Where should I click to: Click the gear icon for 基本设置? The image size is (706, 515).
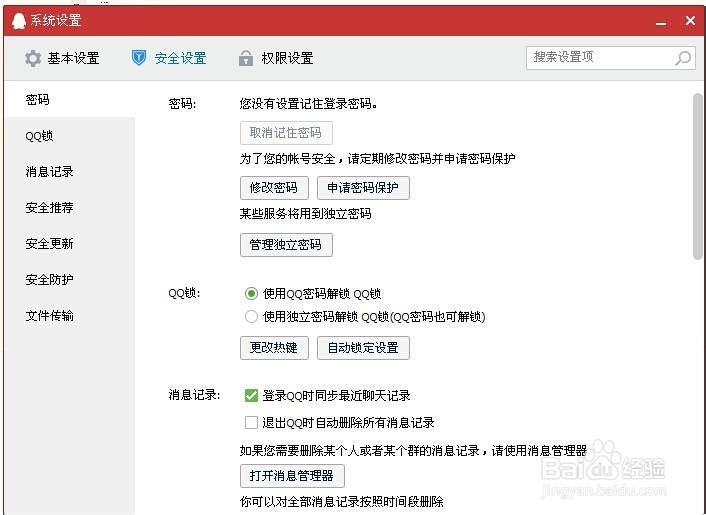tap(33, 59)
